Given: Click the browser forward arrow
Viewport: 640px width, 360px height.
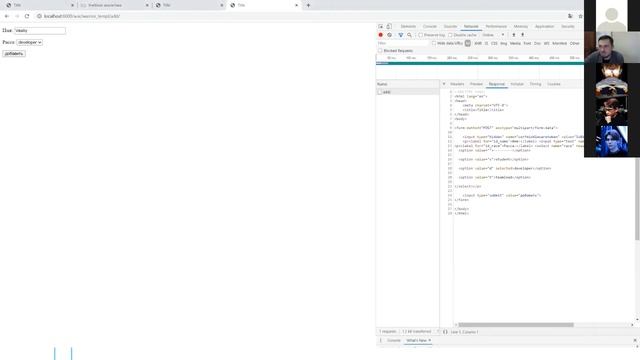Looking at the screenshot, I should 17,16.
